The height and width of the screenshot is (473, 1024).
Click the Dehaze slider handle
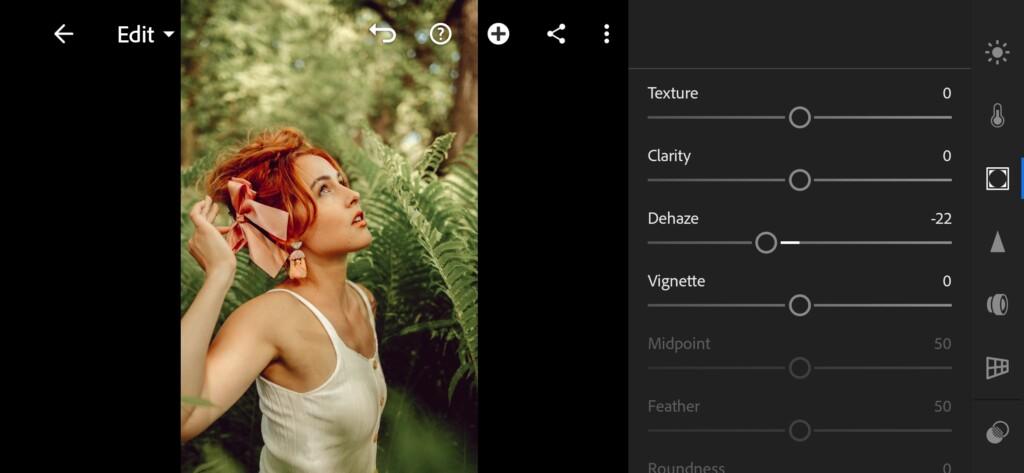click(766, 243)
